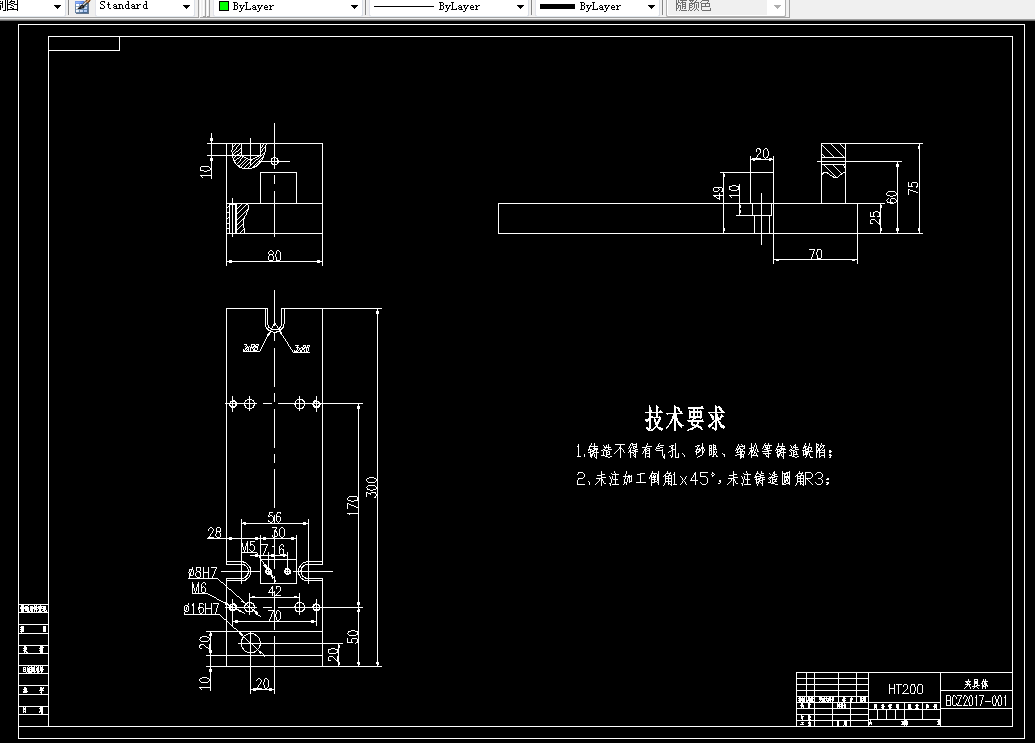Select the 75 height dimension

click(x=913, y=187)
